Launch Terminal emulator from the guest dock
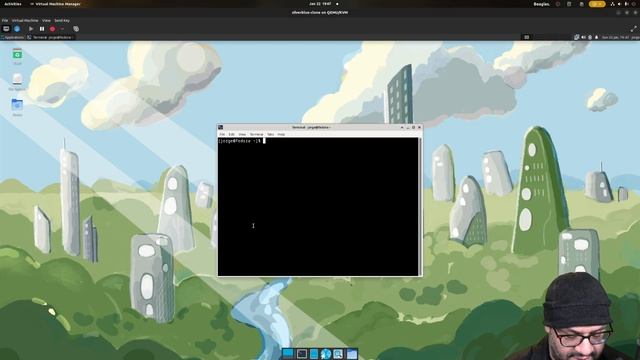 302,353
